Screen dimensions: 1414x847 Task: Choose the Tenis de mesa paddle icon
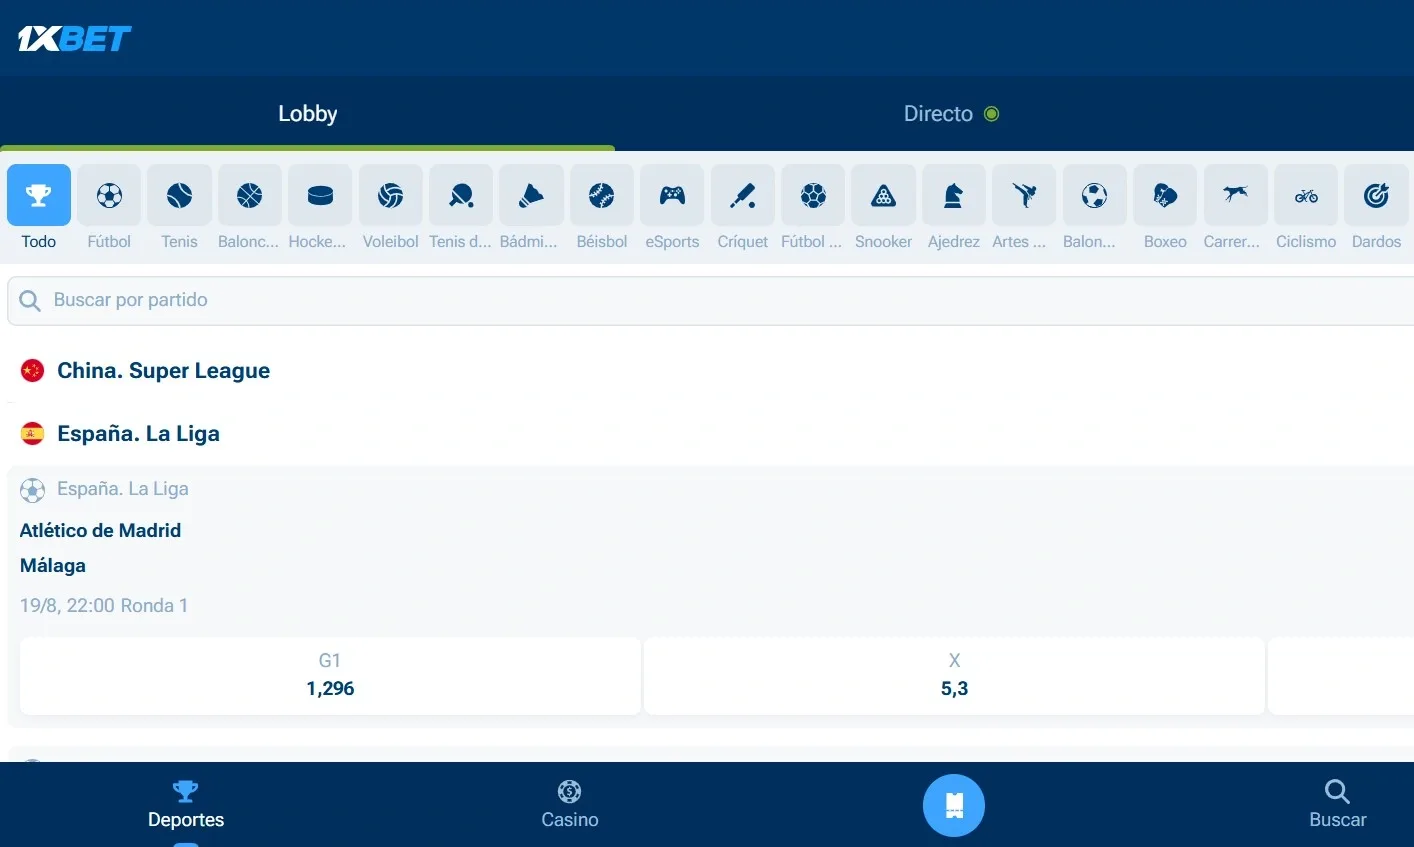tap(461, 195)
